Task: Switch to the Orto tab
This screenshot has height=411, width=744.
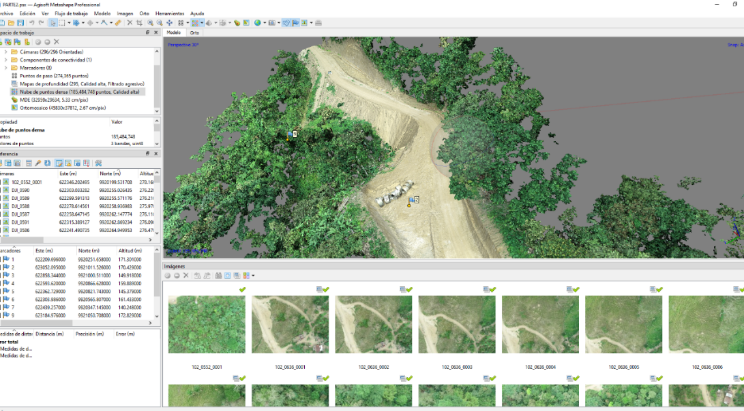Action: coord(194,33)
